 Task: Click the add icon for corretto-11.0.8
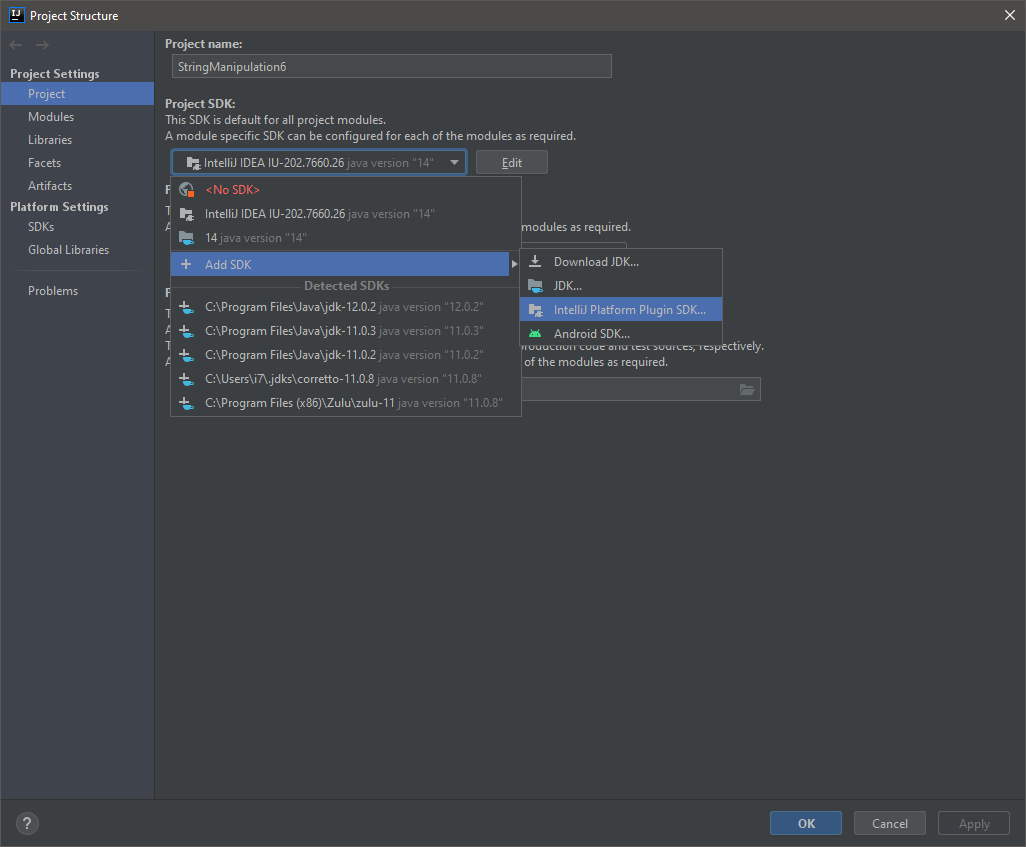point(186,379)
